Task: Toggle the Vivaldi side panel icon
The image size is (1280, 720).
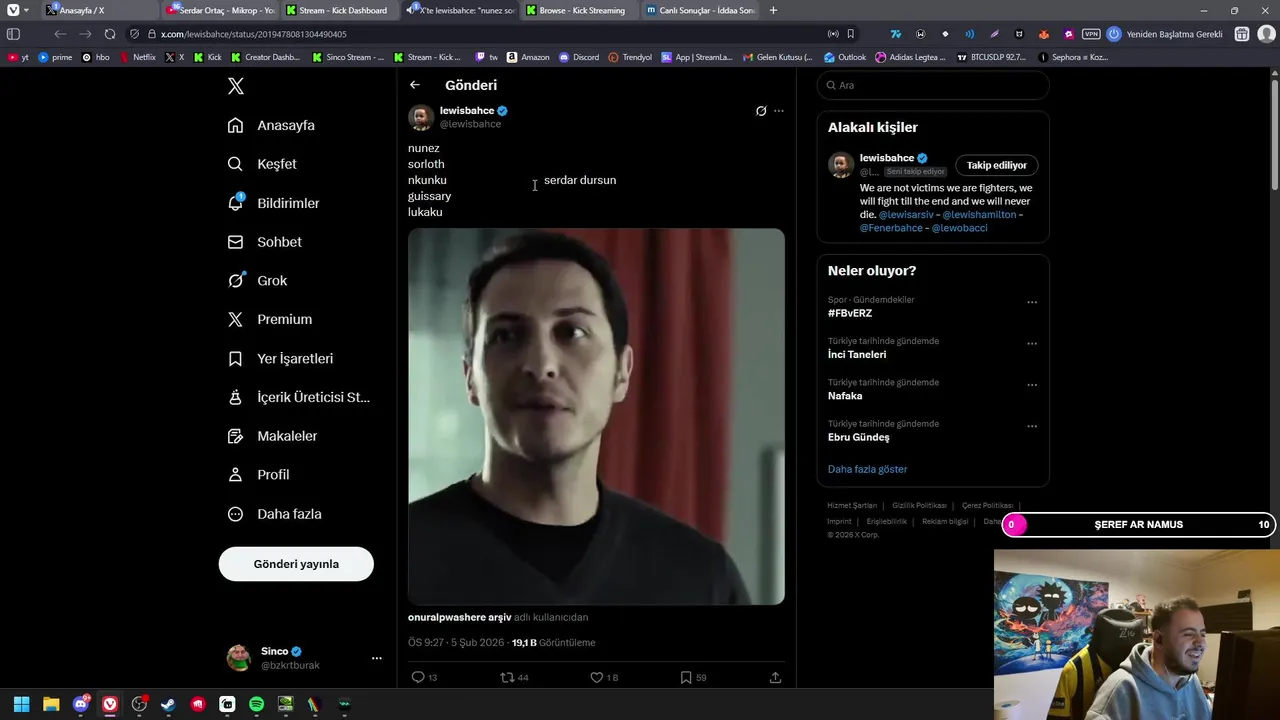Action: coord(13,34)
